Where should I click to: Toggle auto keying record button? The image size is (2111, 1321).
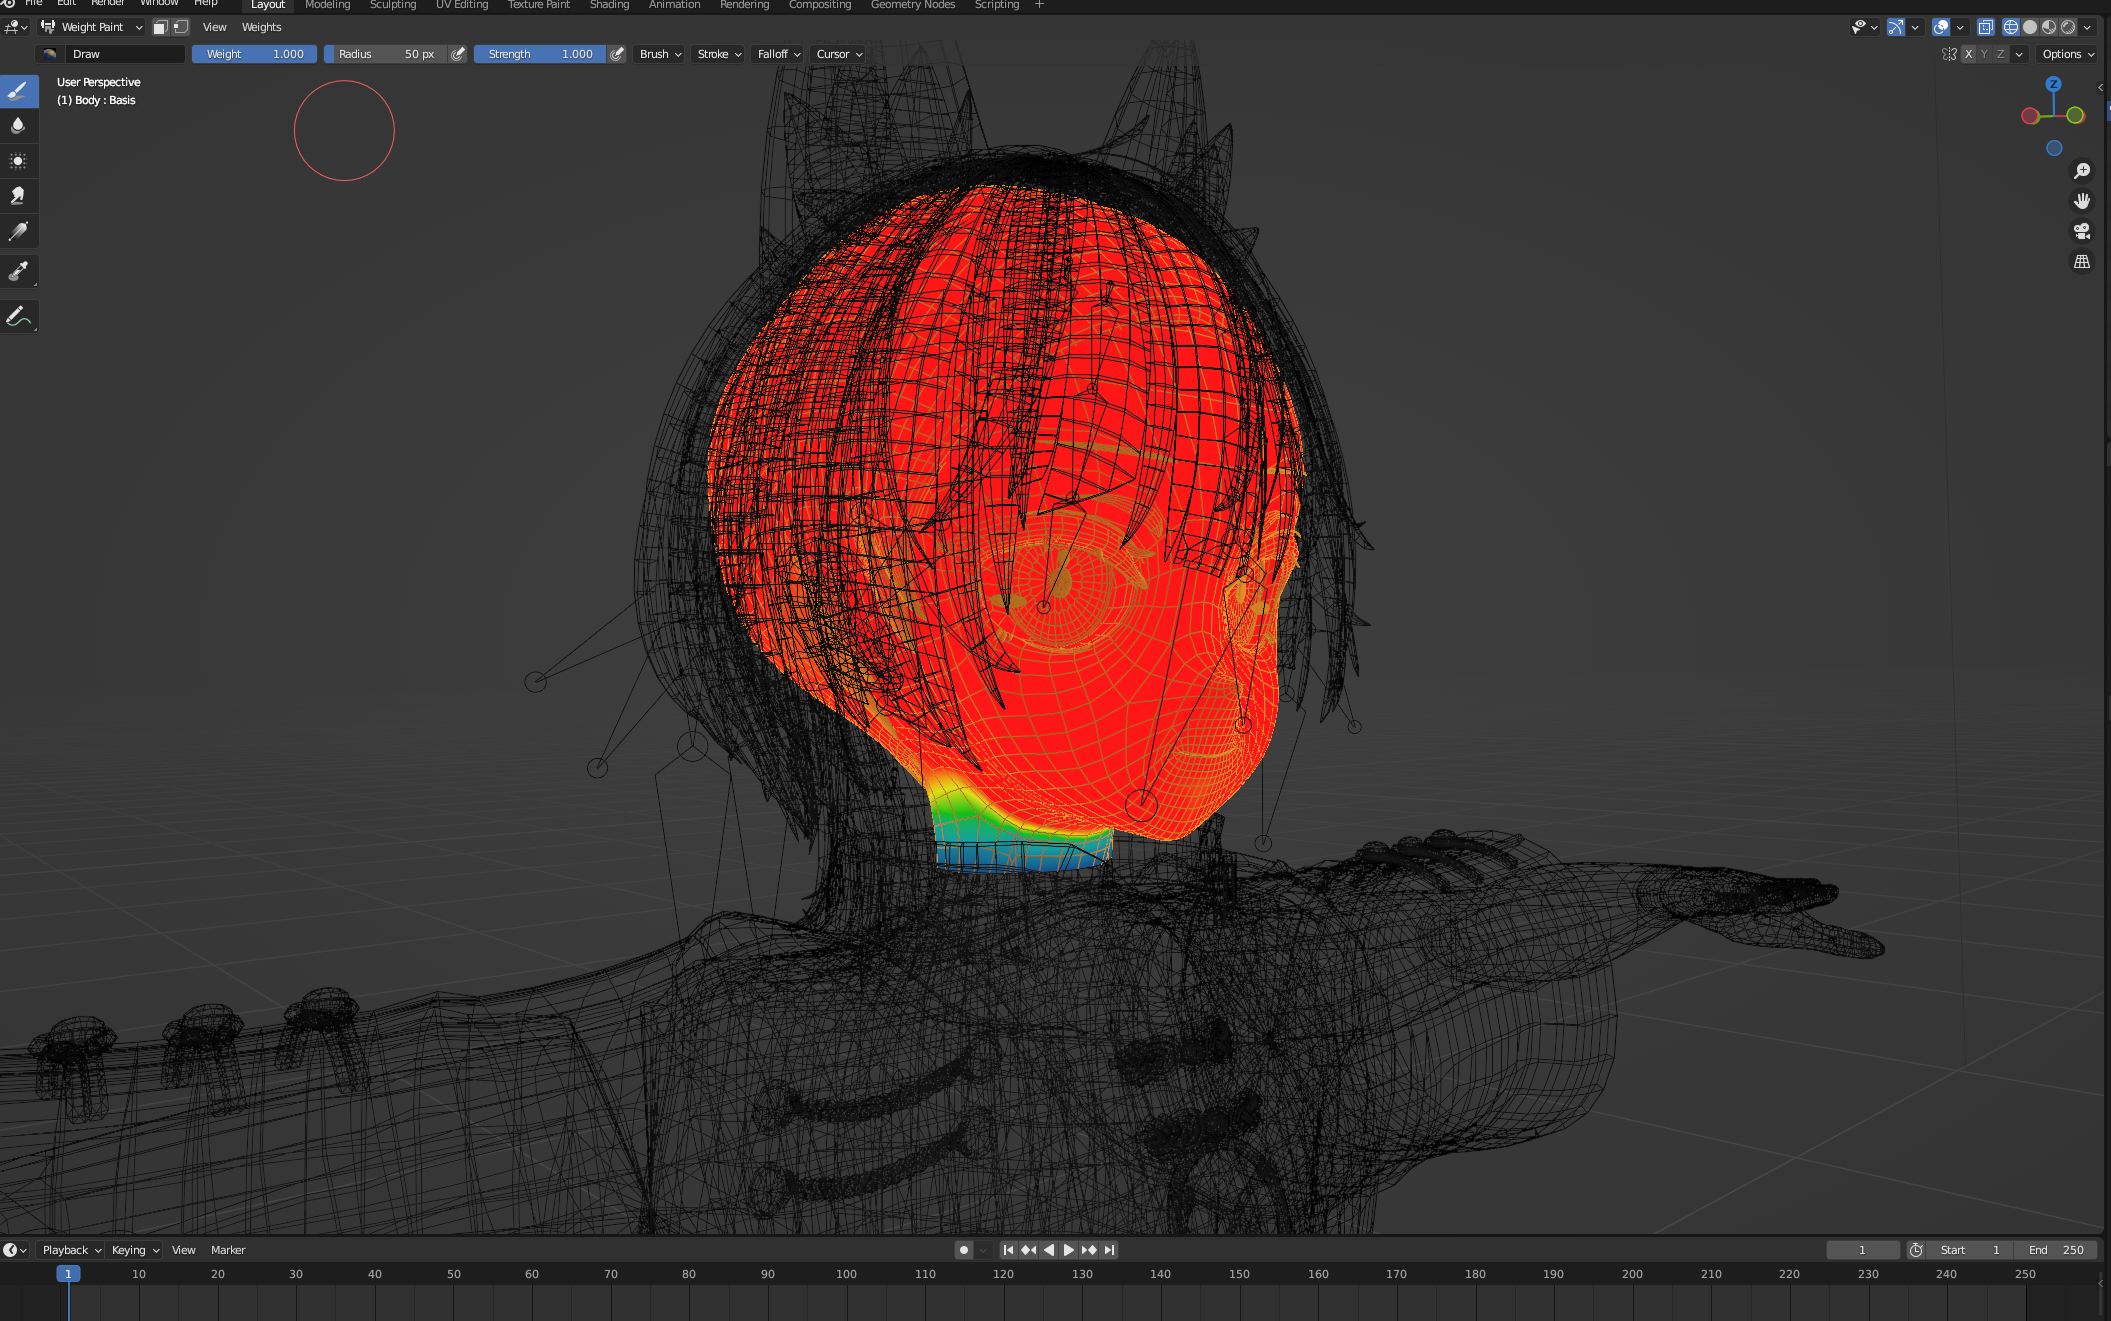964,1250
